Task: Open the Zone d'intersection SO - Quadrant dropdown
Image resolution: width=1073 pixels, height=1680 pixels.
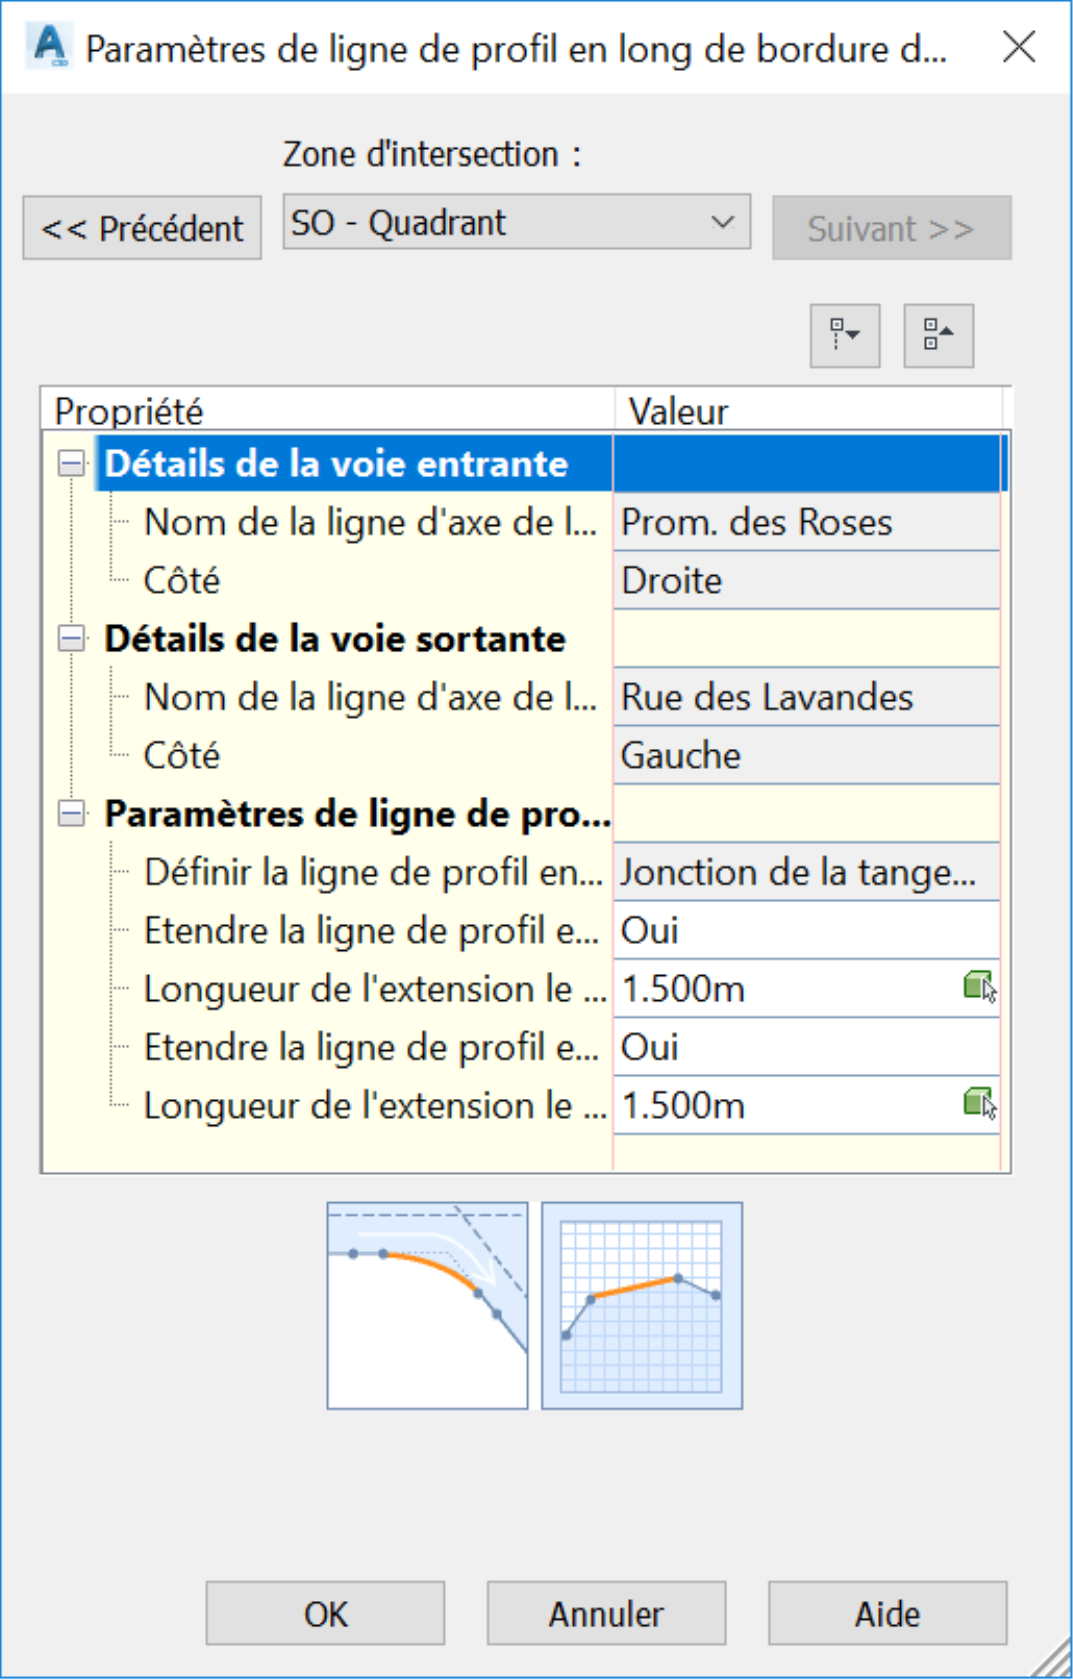Action: tap(517, 222)
